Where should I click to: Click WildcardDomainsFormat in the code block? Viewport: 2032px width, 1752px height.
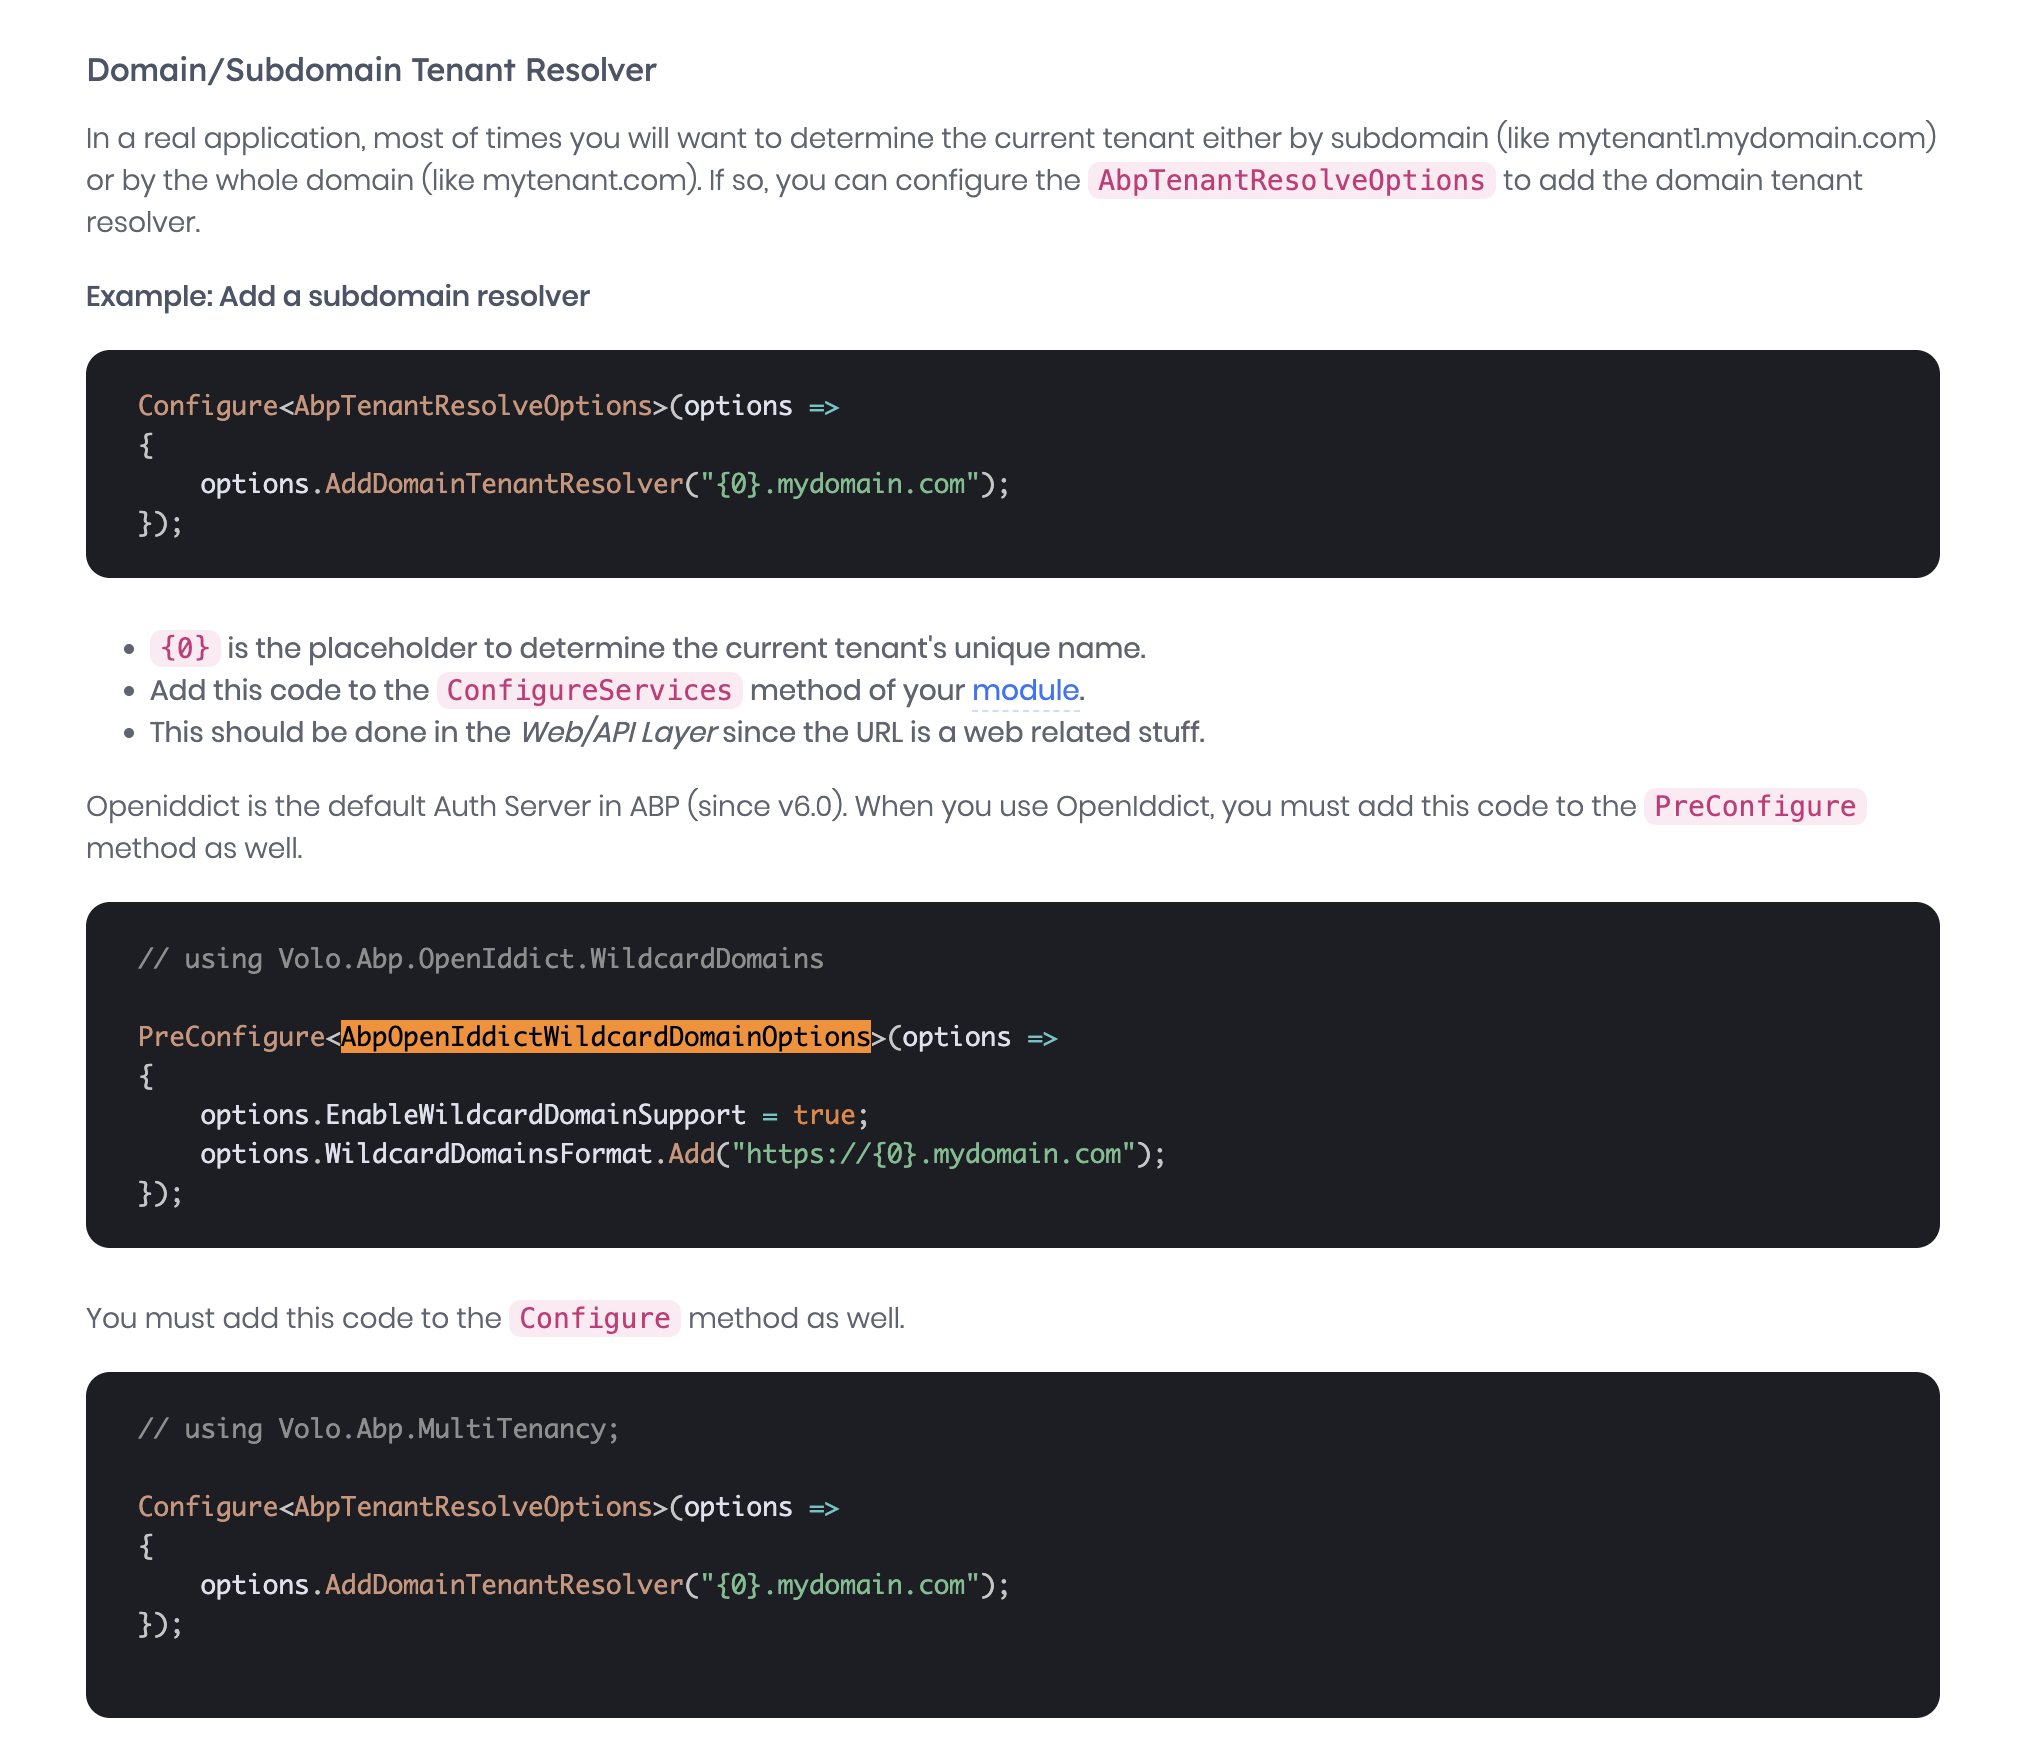pos(488,1154)
